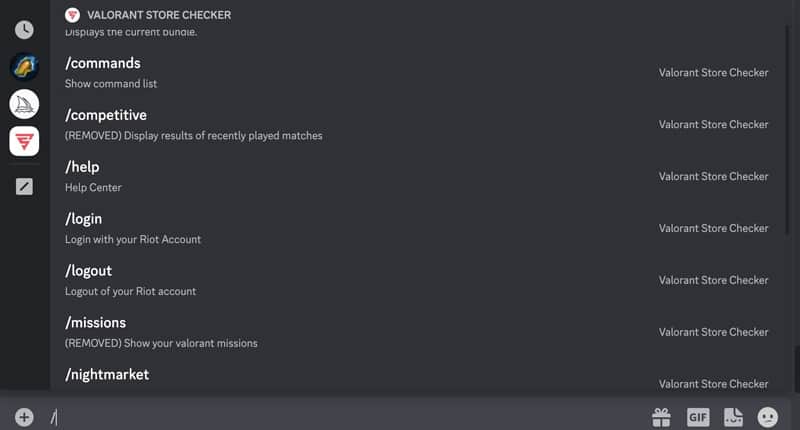Open the GIF picker

[697, 417]
